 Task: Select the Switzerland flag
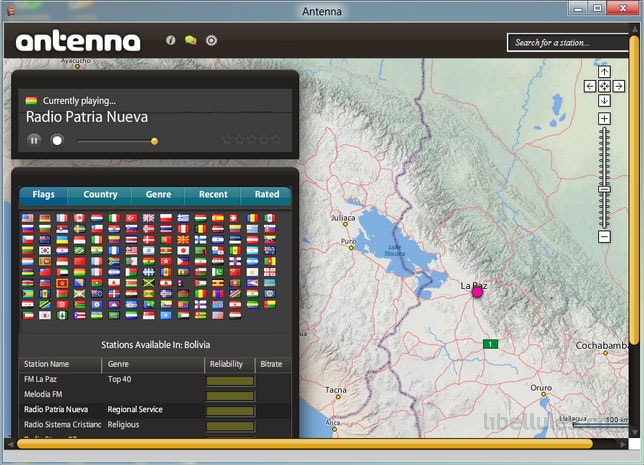[234, 218]
